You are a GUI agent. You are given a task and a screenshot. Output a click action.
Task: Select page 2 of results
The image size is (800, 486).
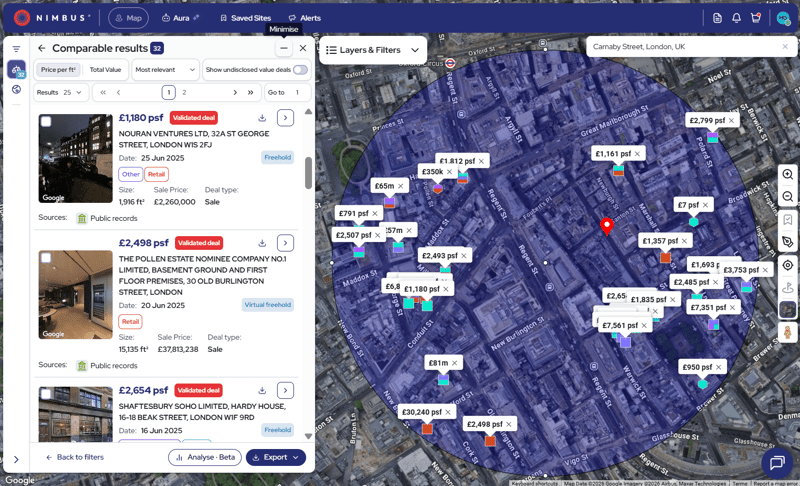click(184, 92)
